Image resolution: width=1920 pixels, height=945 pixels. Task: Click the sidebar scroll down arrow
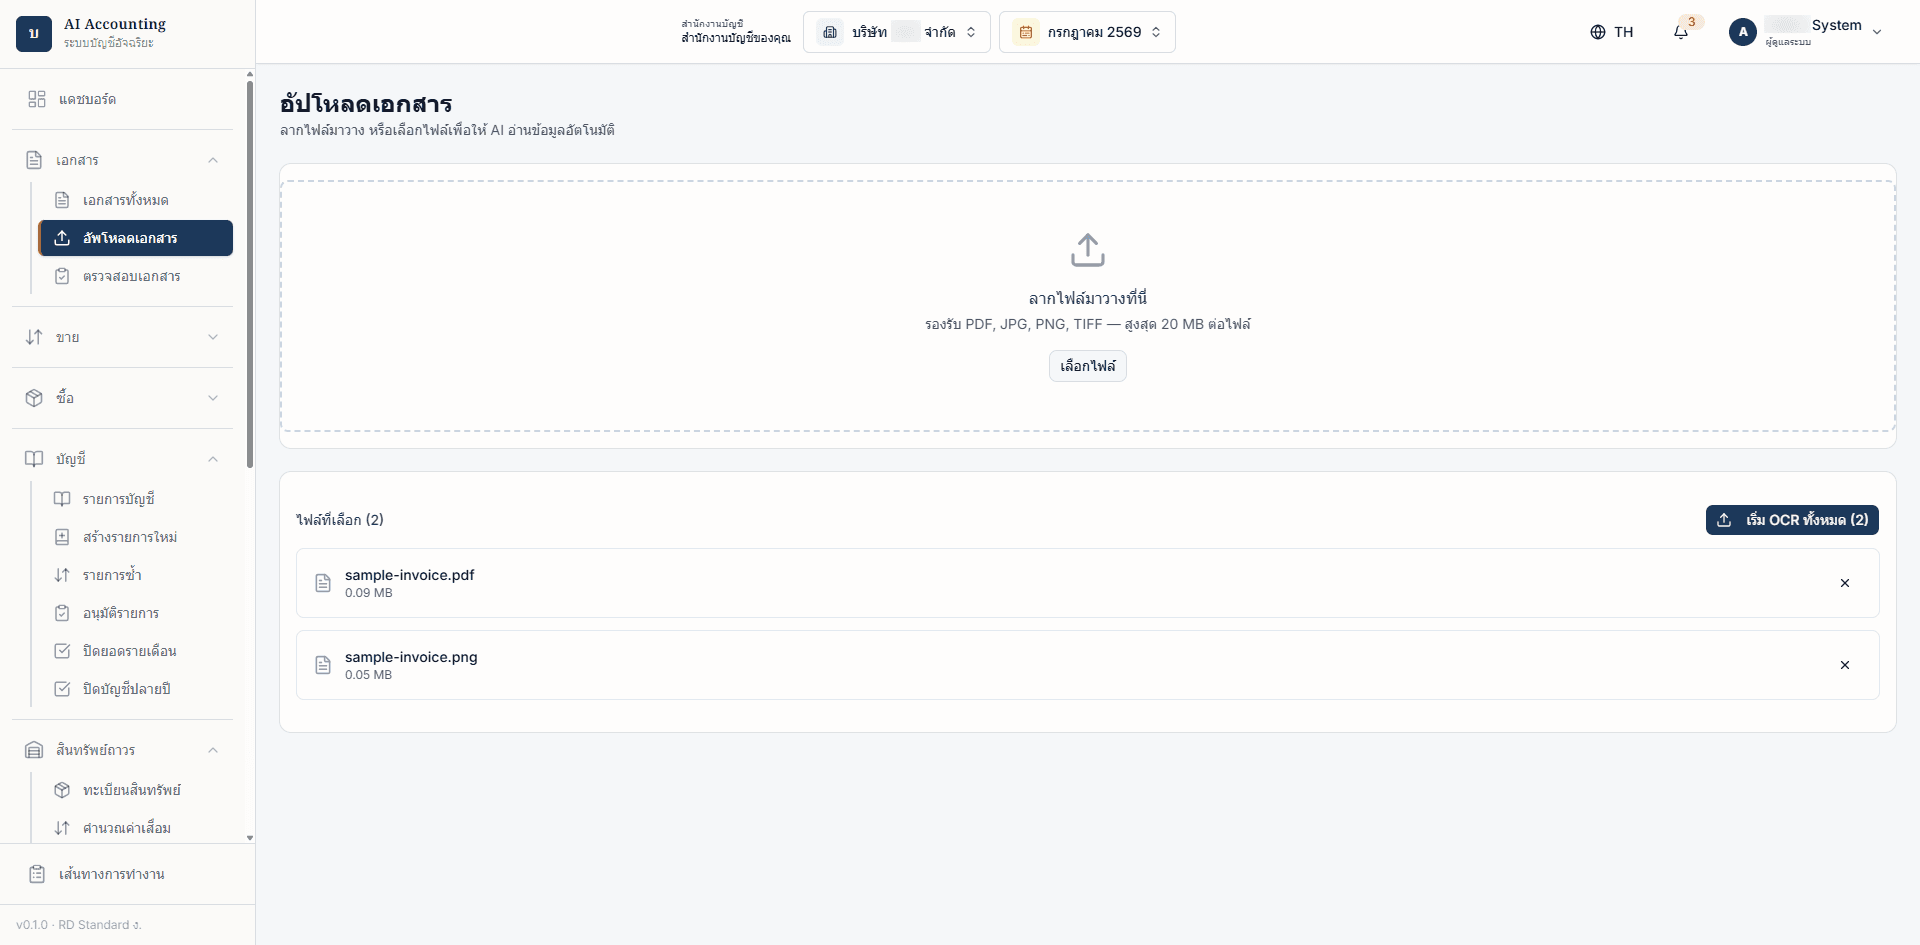[250, 838]
